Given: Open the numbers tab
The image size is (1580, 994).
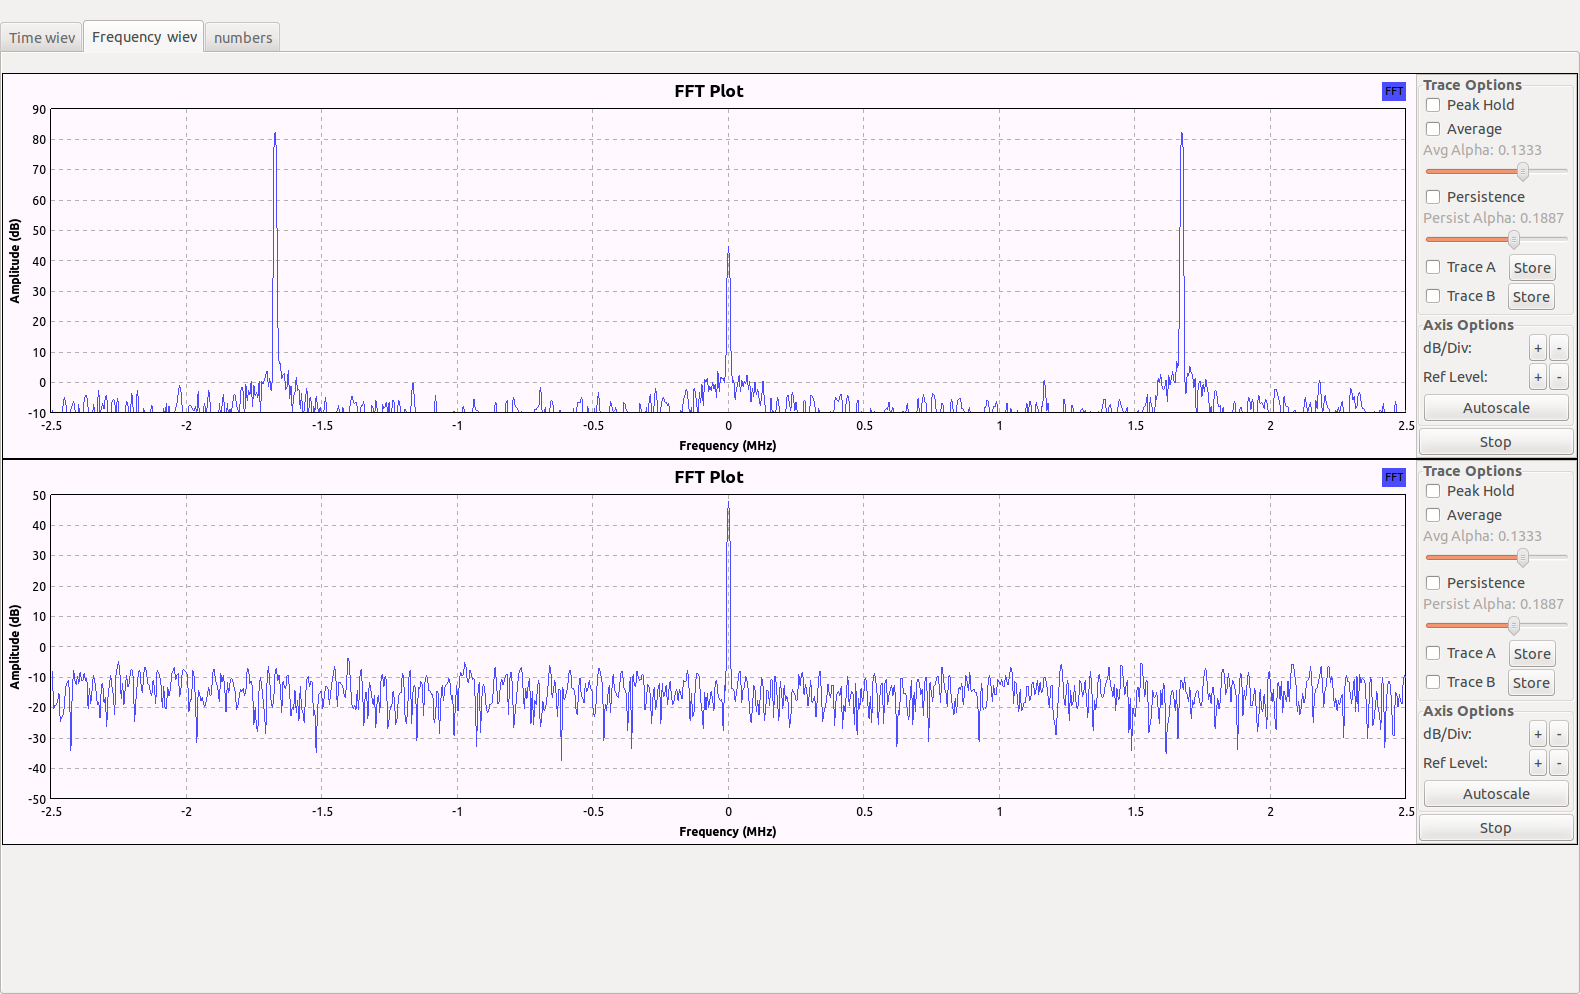Looking at the screenshot, I should pos(242,38).
